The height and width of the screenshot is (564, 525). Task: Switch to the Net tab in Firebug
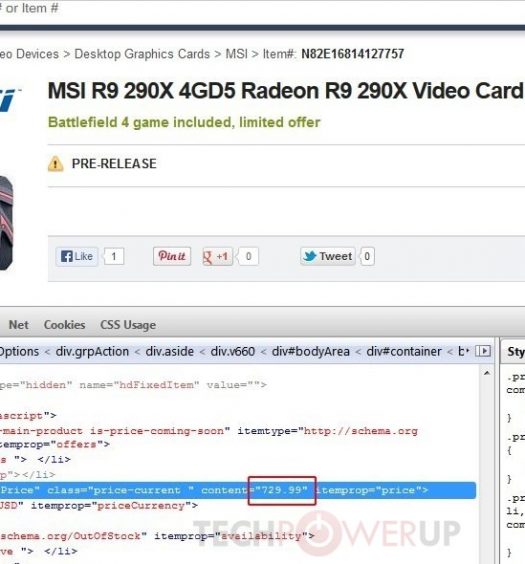pos(19,325)
